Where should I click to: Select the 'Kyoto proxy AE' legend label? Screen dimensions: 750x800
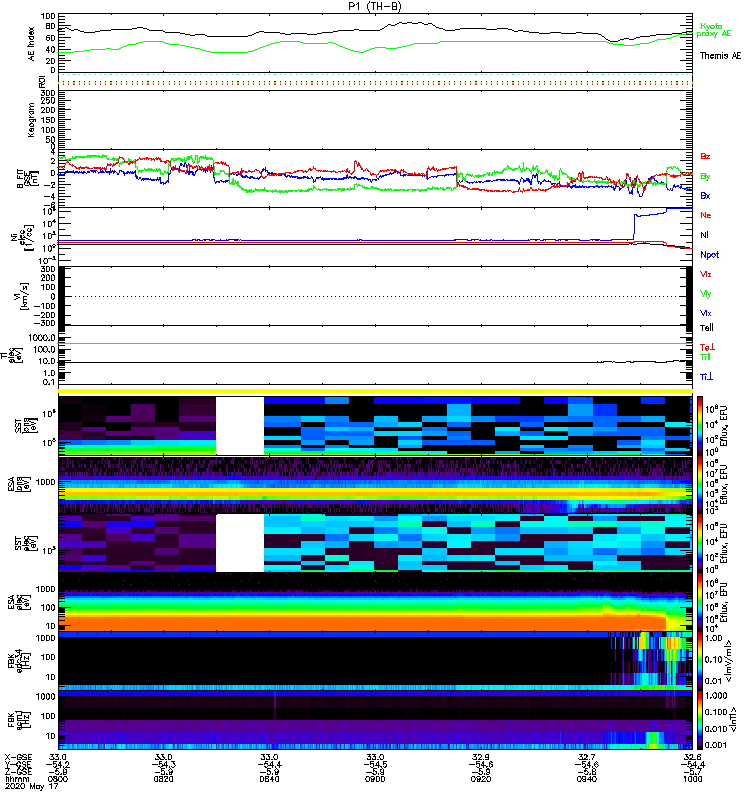714,30
